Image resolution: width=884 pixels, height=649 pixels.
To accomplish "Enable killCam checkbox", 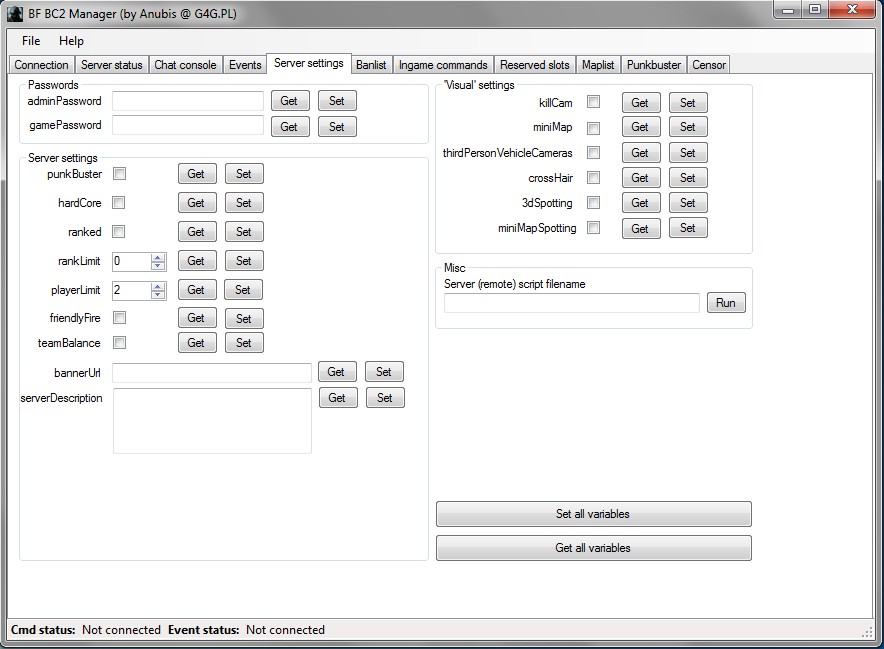I will pos(594,102).
